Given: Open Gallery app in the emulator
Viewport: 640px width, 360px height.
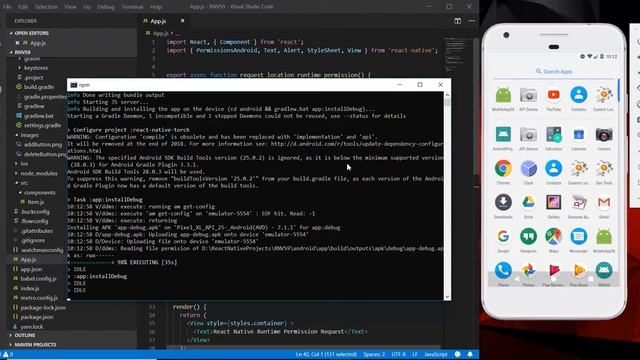Looking at the screenshot, I should pos(553,202).
